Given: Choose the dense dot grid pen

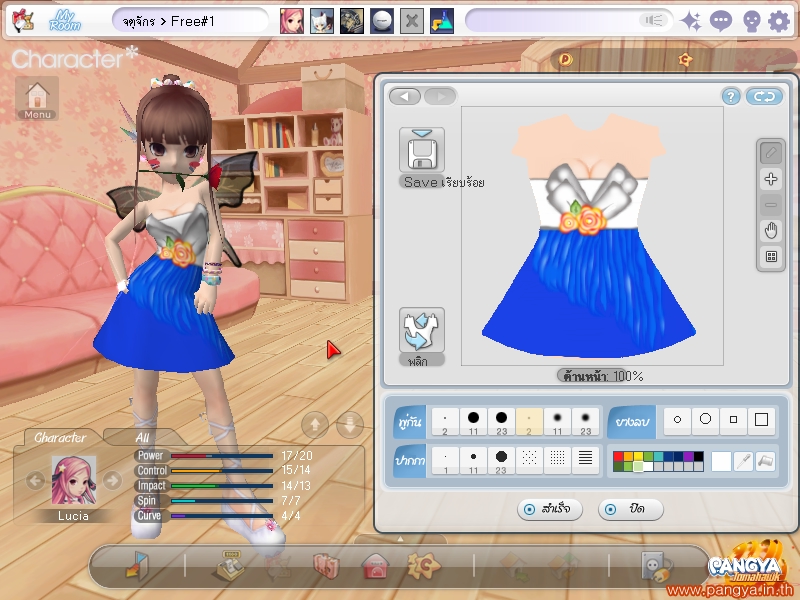Looking at the screenshot, I should point(557,461).
